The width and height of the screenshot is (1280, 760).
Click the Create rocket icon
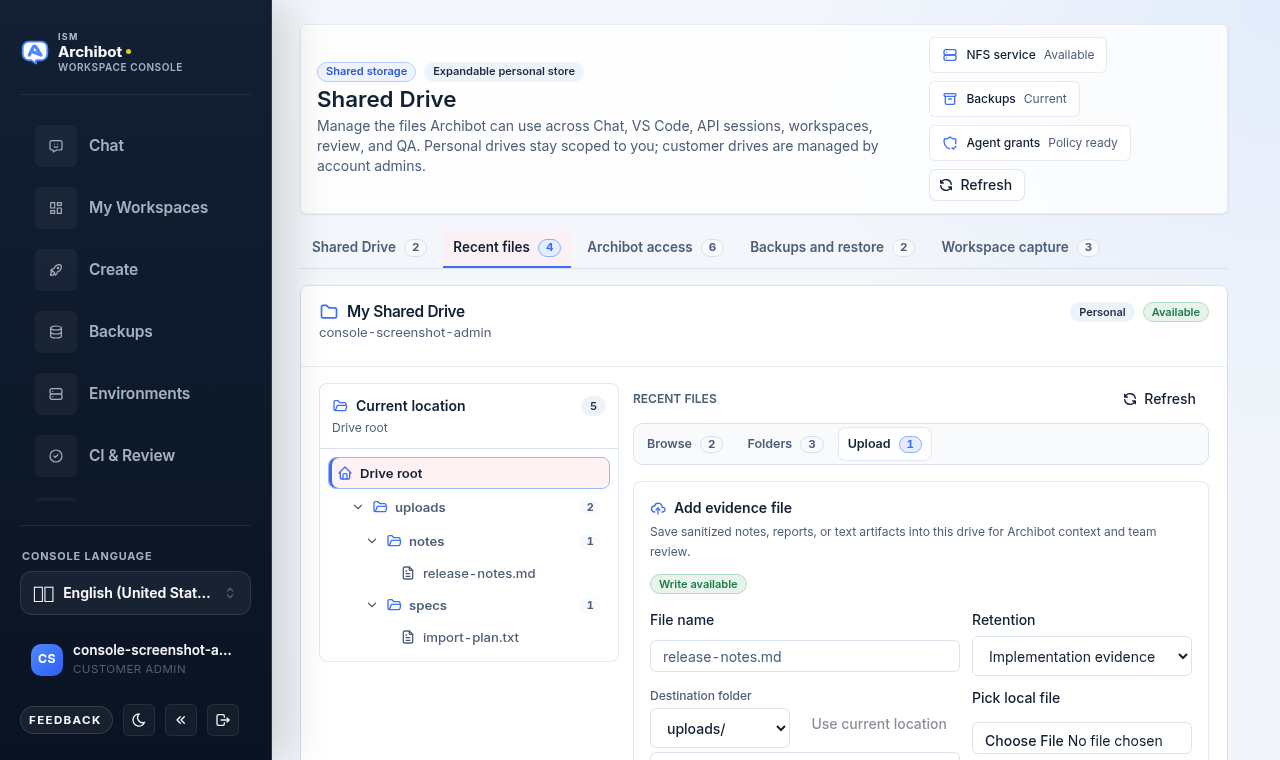tap(56, 270)
